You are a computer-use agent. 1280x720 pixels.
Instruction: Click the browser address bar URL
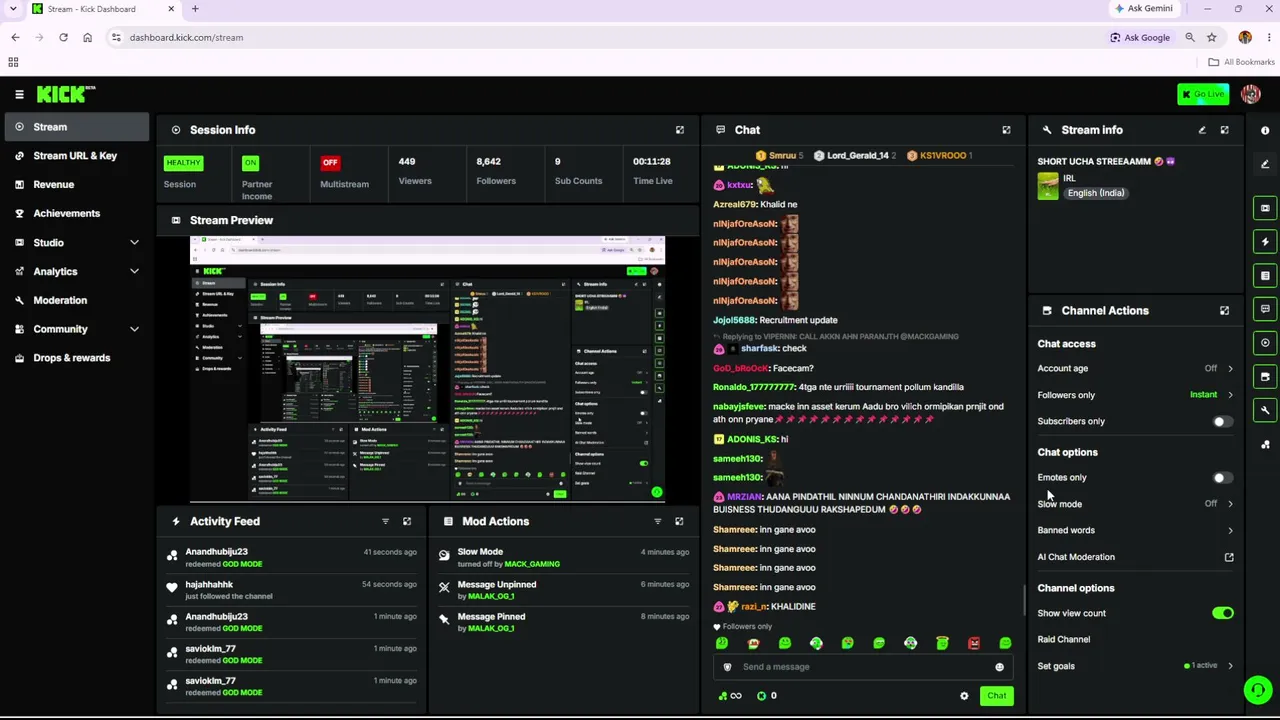coord(186,38)
